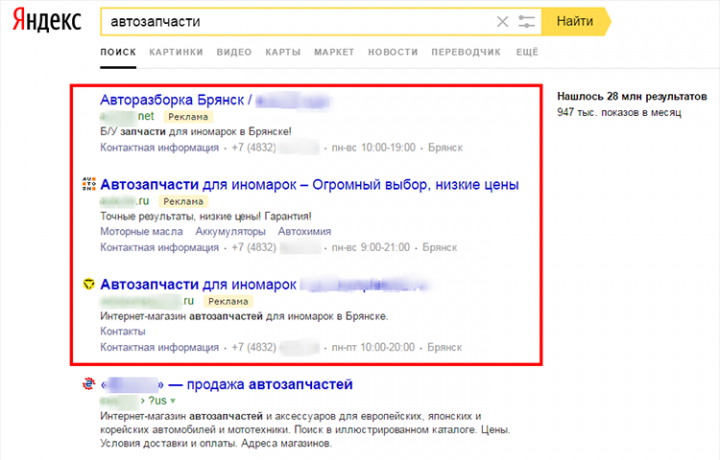The width and height of the screenshot is (720, 460).
Task: Select the Поиск tab
Action: pyautogui.click(x=118, y=52)
